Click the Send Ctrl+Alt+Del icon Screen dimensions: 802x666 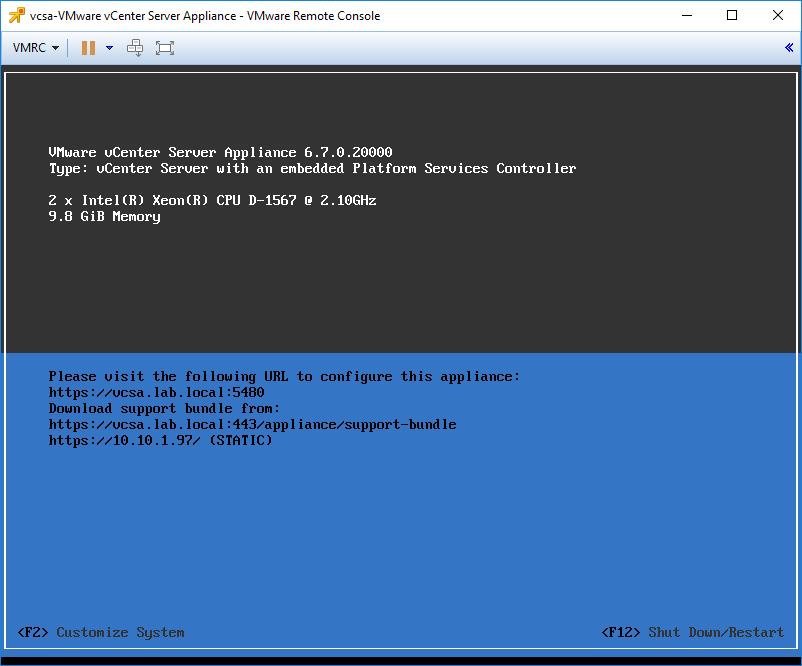tap(135, 48)
